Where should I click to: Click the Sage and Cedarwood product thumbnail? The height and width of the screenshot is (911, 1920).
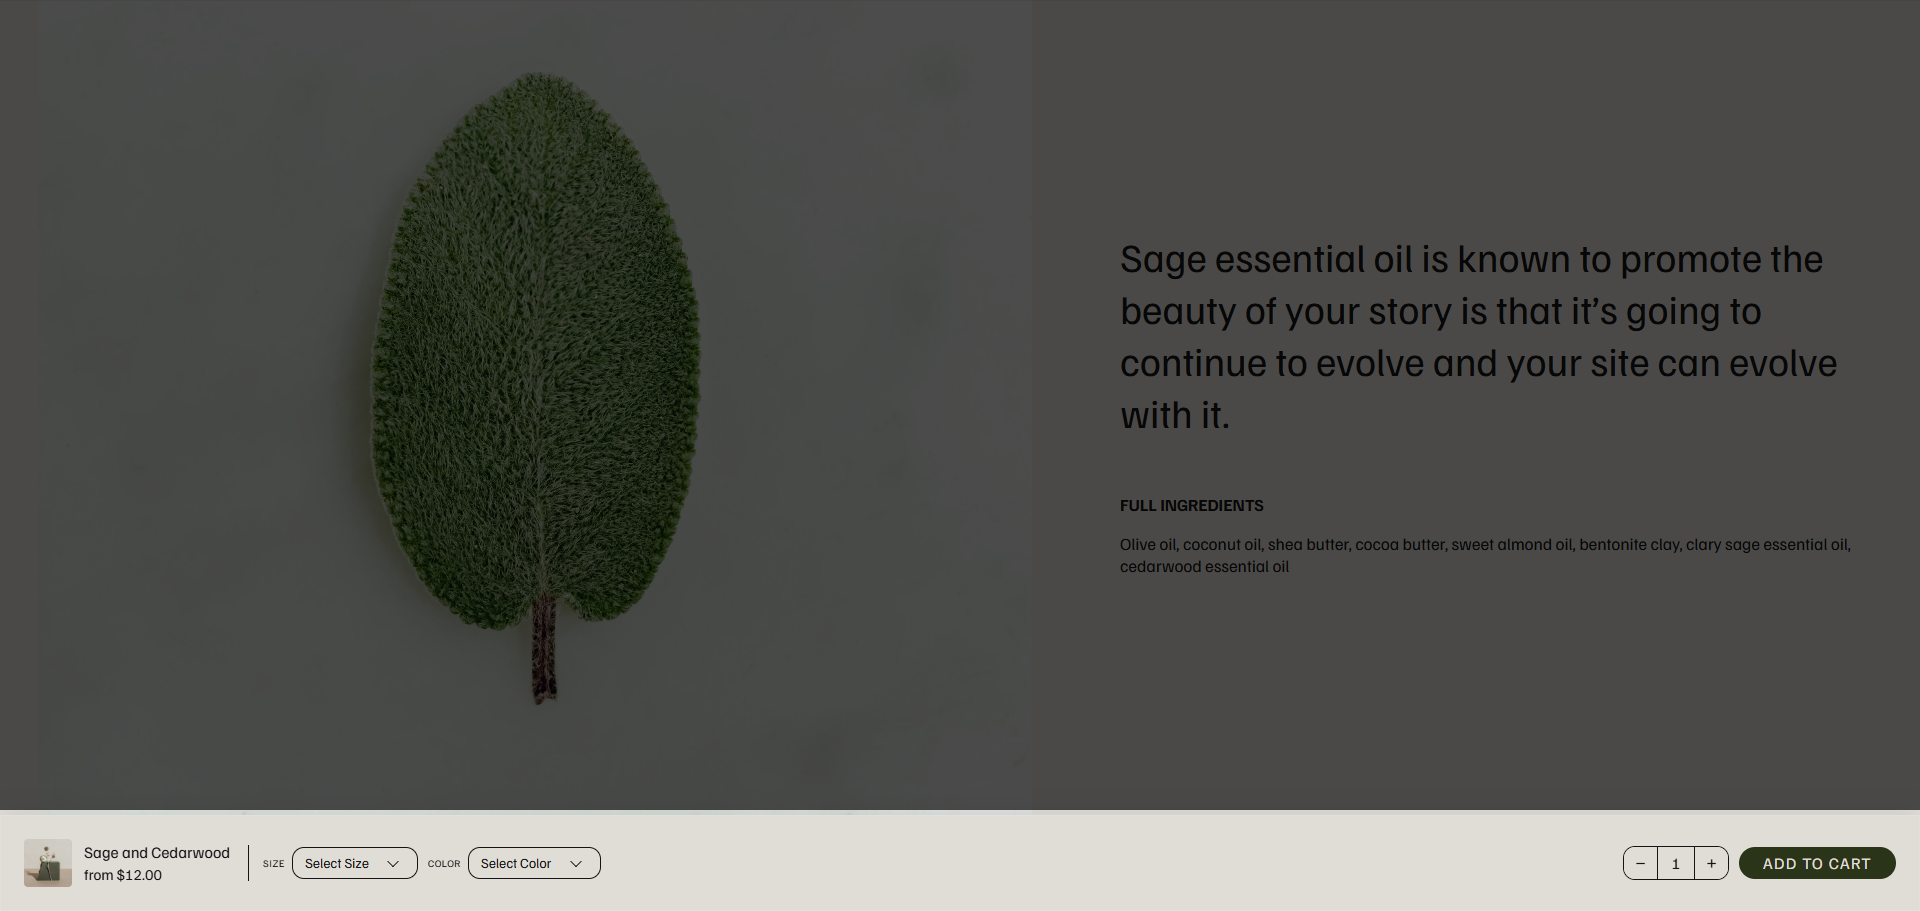point(48,863)
